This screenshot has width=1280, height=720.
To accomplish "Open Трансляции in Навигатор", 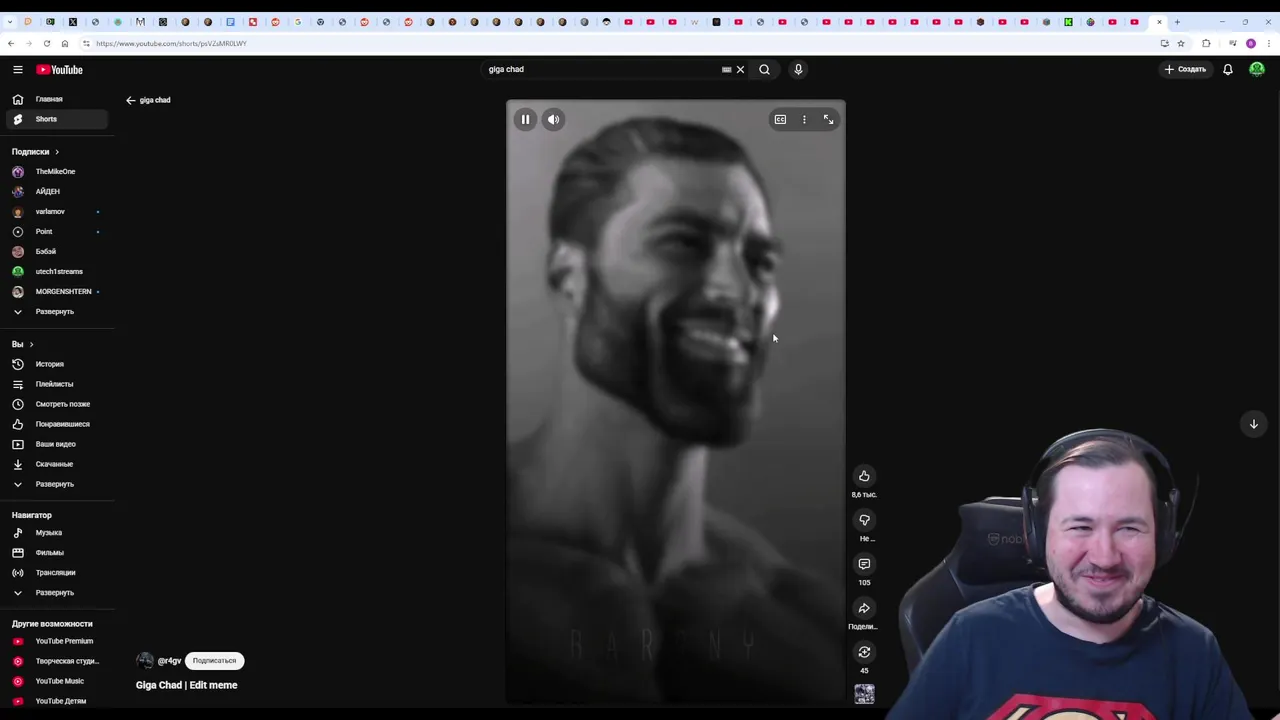I will [56, 573].
